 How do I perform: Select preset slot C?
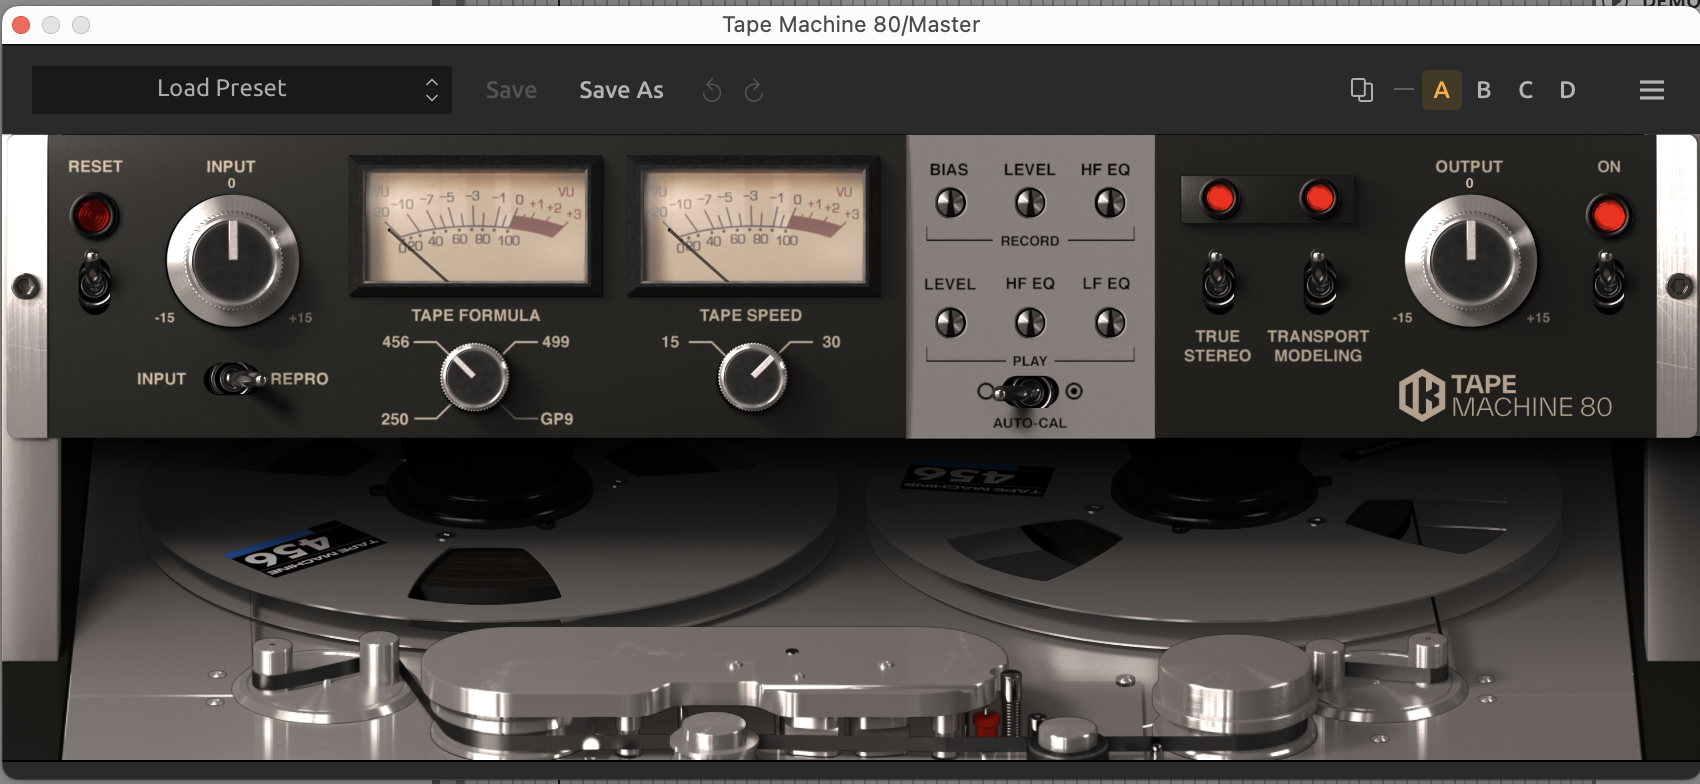pos(1526,90)
